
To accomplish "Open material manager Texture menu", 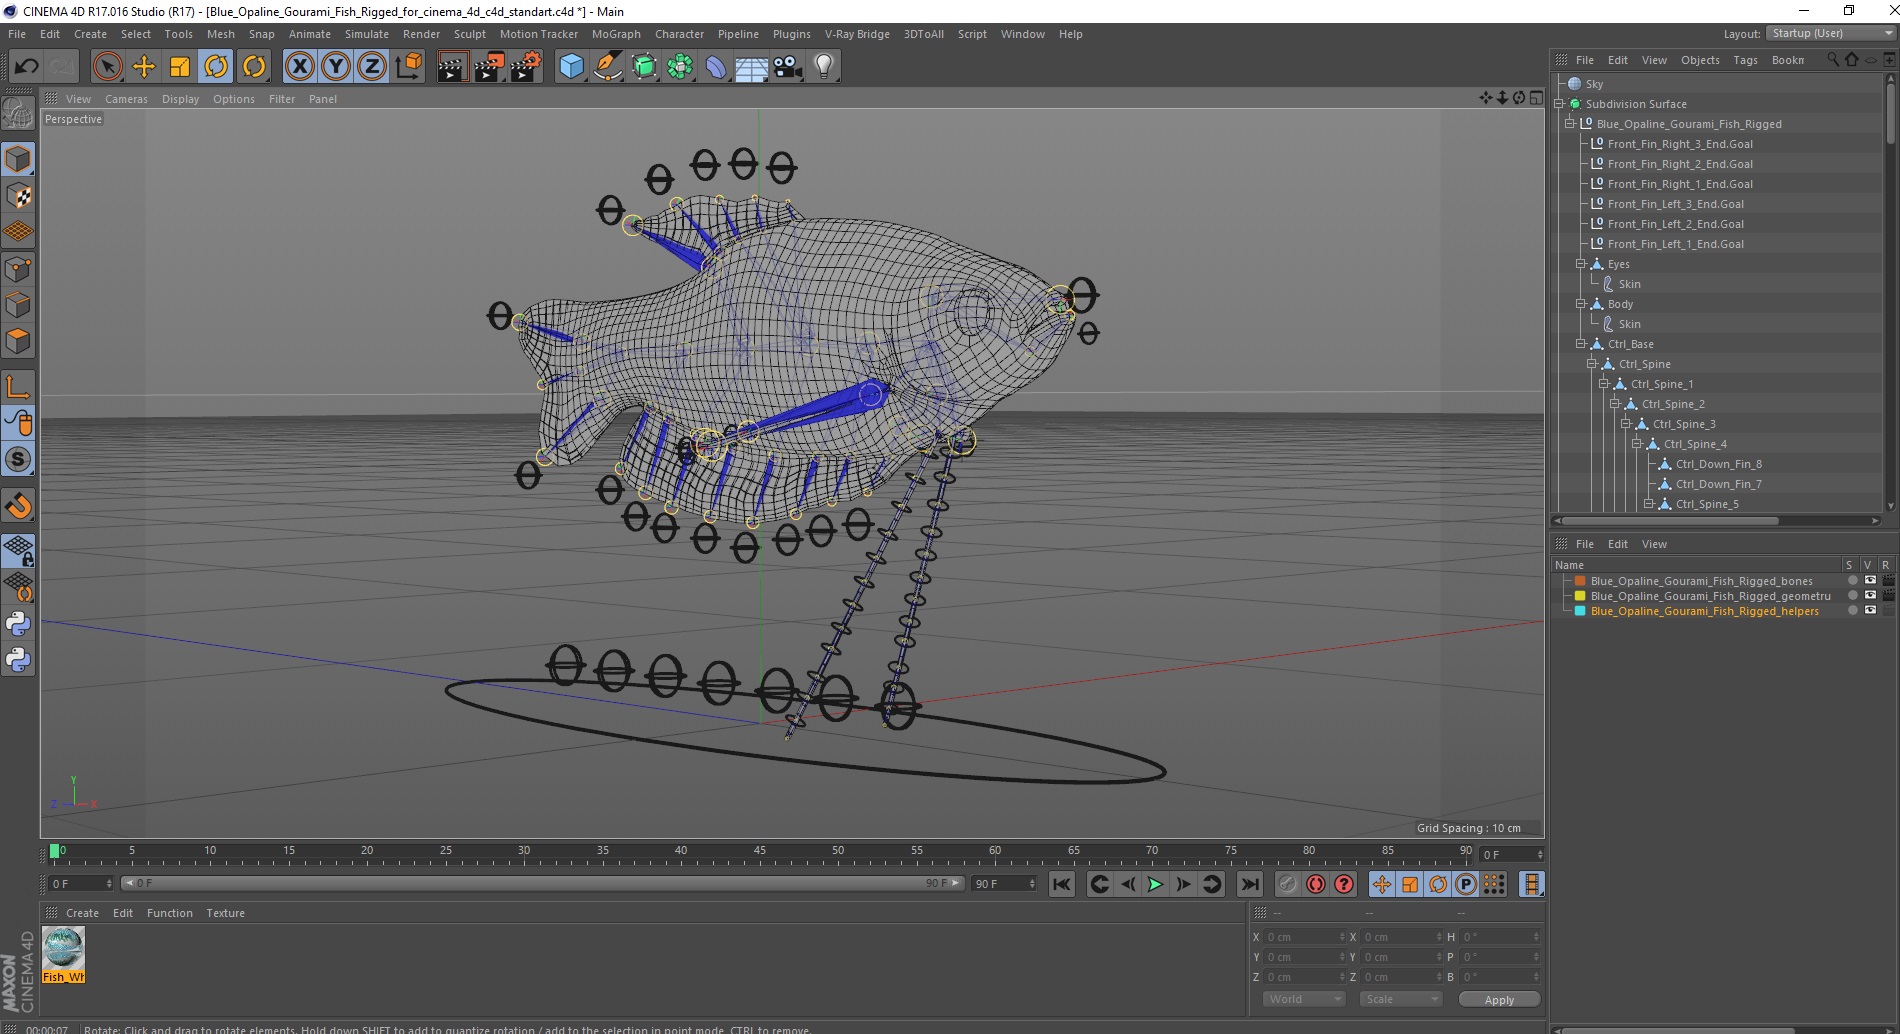I will click(x=225, y=913).
